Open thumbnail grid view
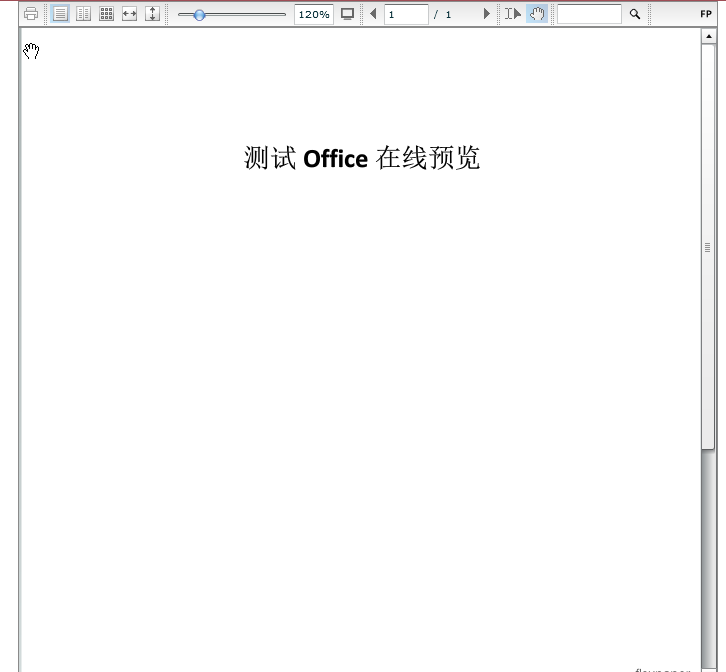Viewport: 726px width, 672px height. [x=106, y=14]
